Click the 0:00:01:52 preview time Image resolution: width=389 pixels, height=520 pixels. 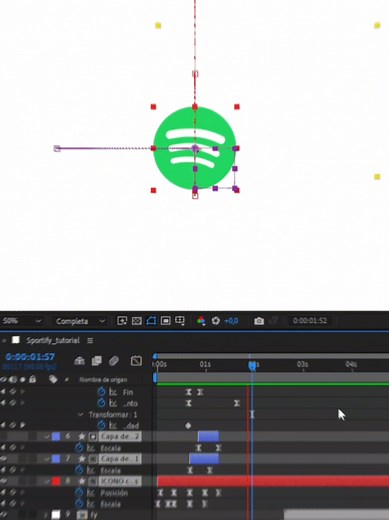tap(310, 321)
